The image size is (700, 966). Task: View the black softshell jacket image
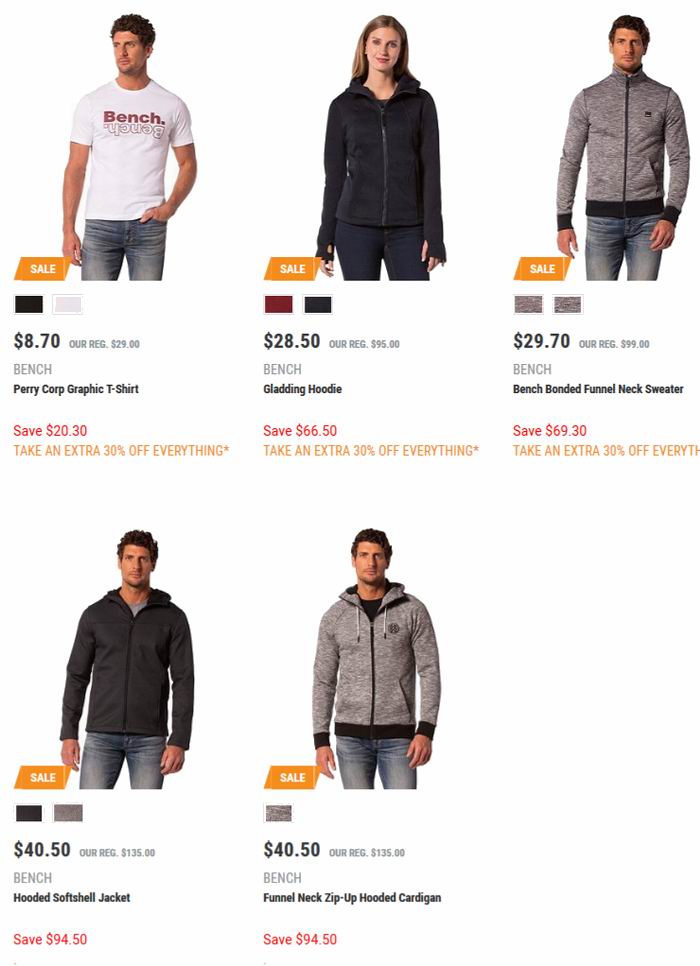128,658
